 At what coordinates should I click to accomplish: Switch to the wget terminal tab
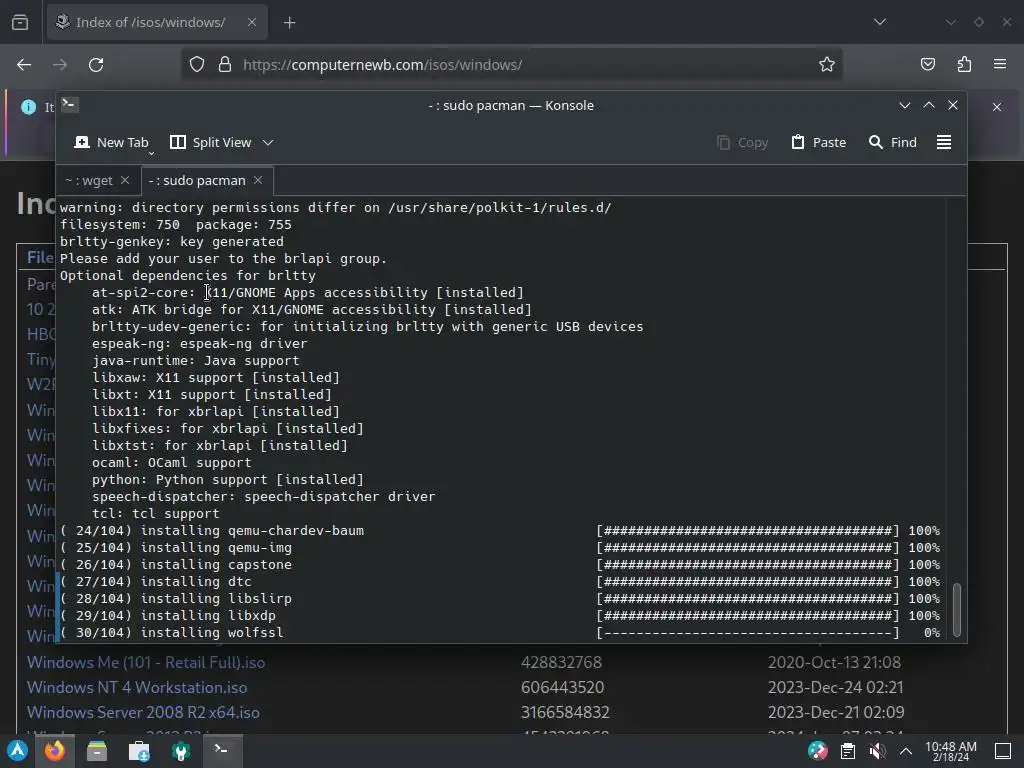(89, 180)
